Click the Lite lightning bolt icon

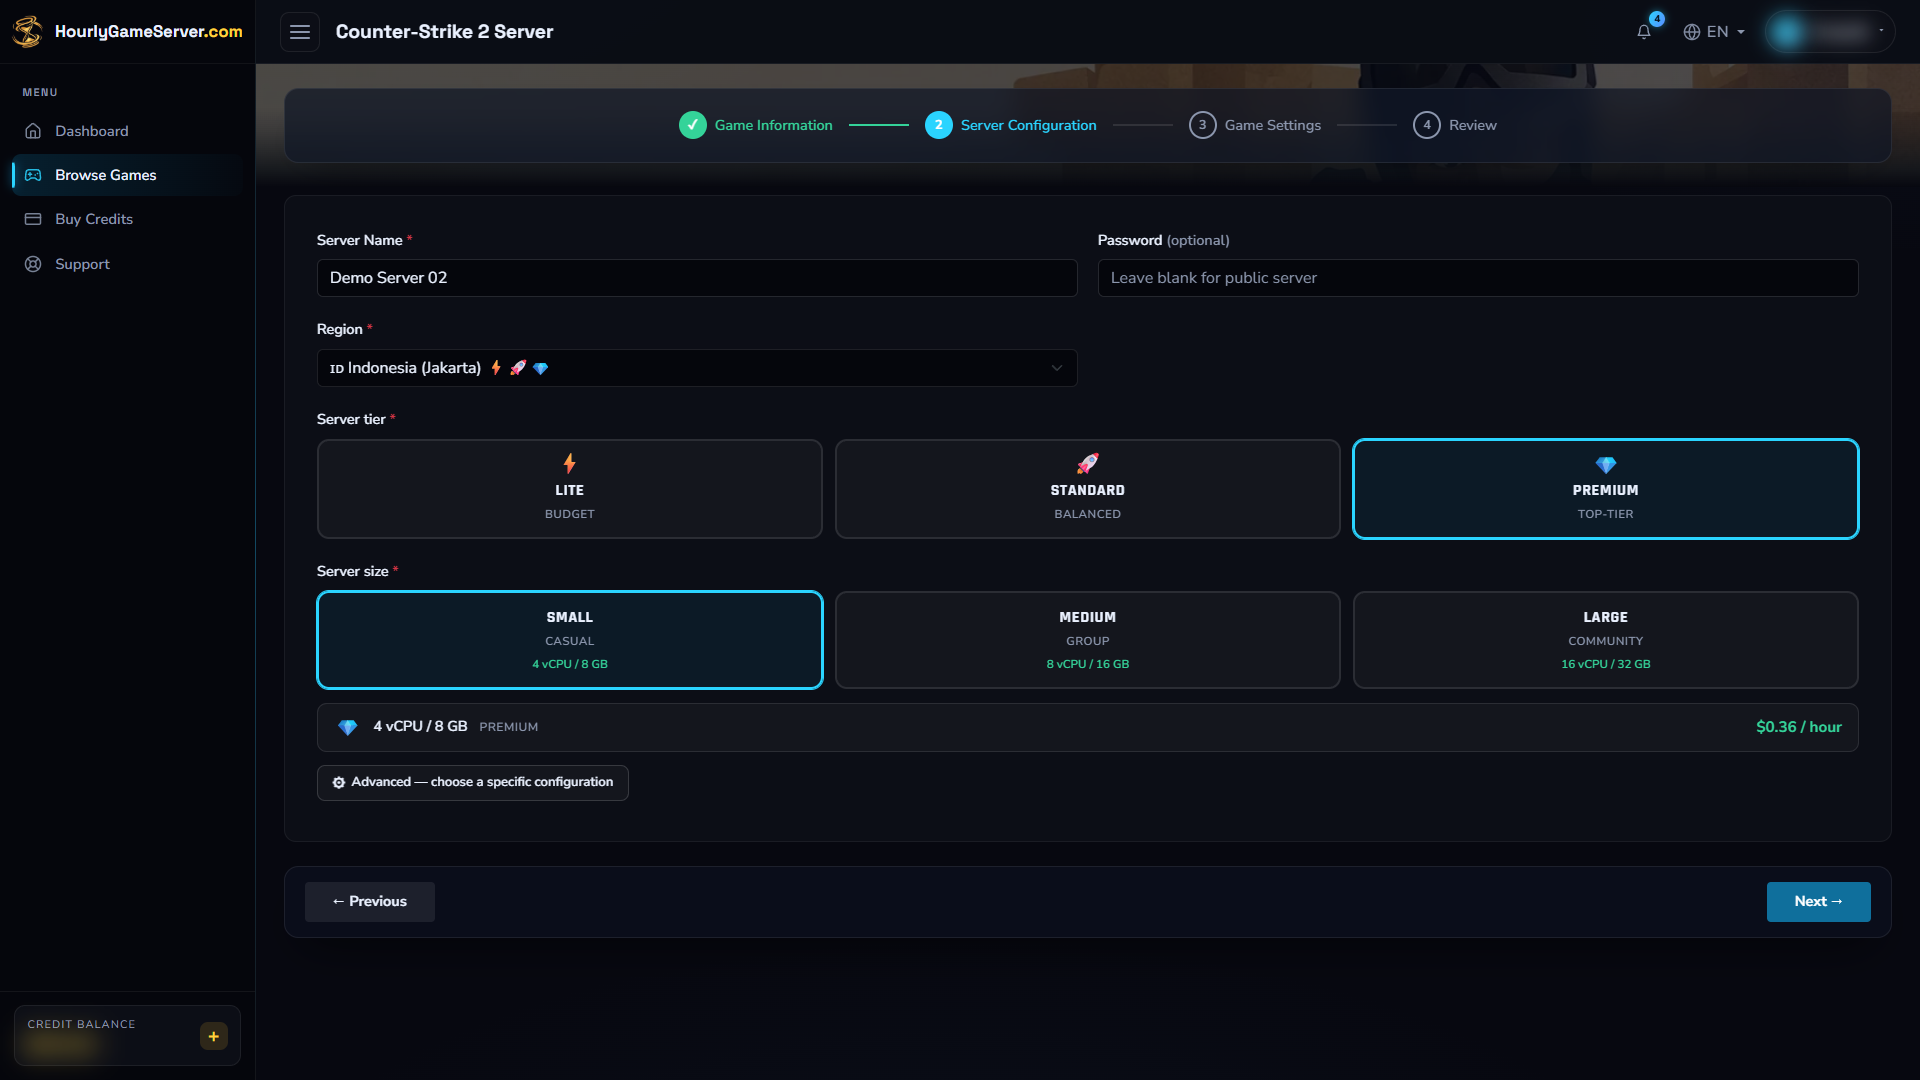(x=569, y=463)
